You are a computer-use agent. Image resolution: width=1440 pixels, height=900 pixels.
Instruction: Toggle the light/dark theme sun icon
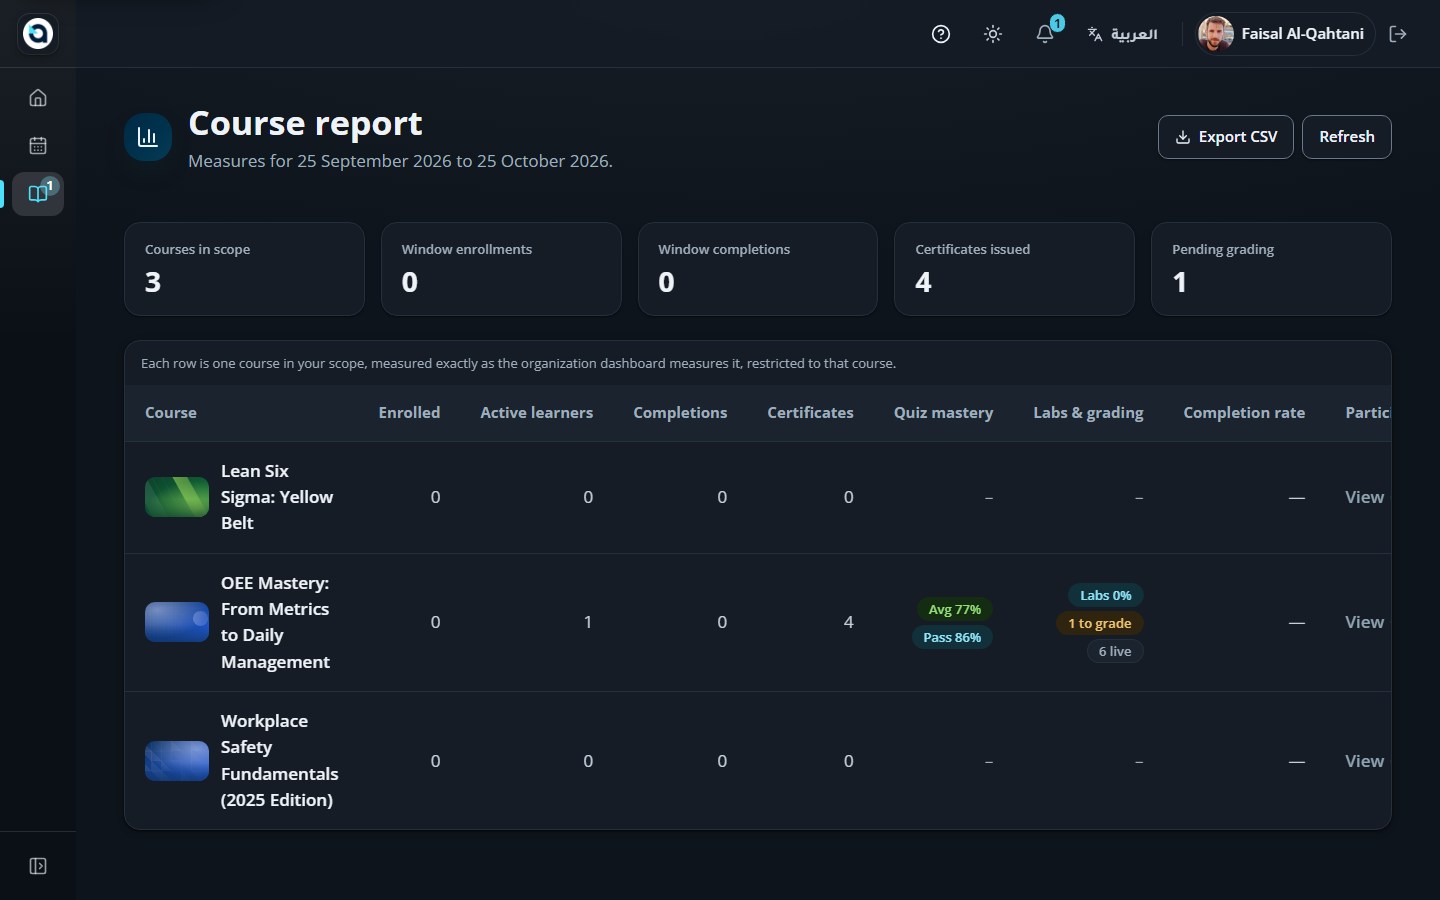pyautogui.click(x=993, y=34)
